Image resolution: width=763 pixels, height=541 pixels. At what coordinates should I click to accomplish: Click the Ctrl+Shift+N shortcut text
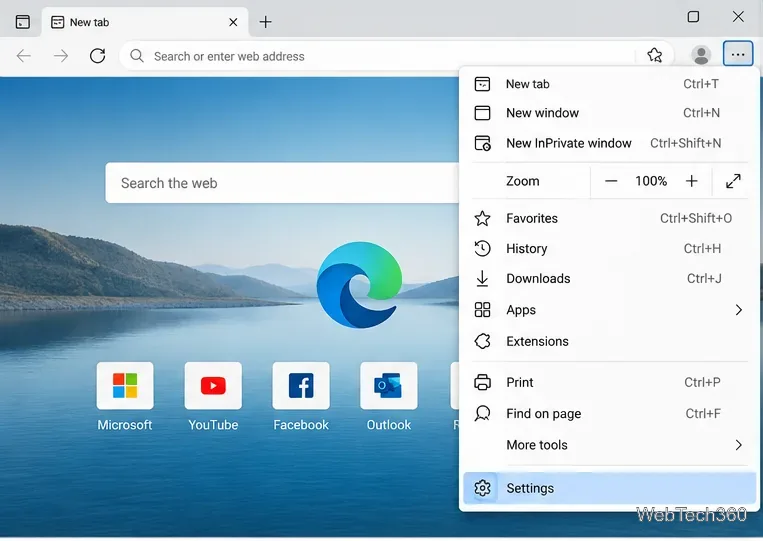pos(686,143)
